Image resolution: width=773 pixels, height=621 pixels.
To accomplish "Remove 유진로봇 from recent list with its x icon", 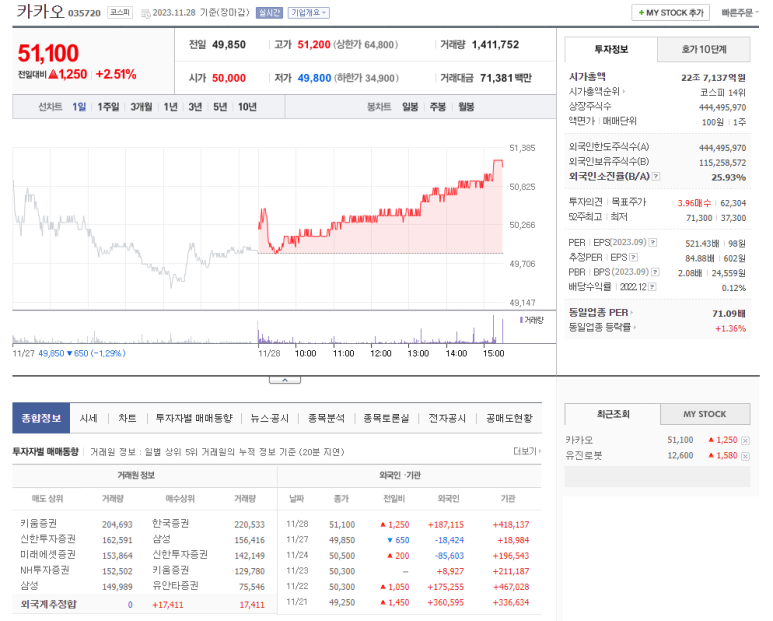I will pyautogui.click(x=745, y=456).
